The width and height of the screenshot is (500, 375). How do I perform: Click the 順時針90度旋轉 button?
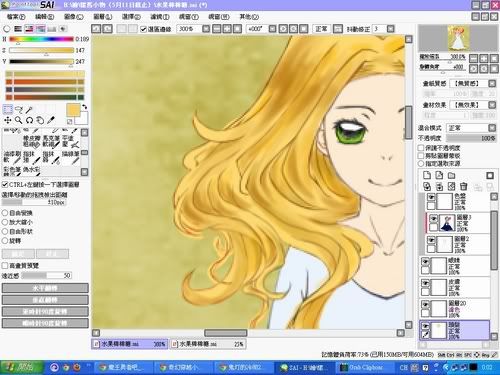click(45, 323)
